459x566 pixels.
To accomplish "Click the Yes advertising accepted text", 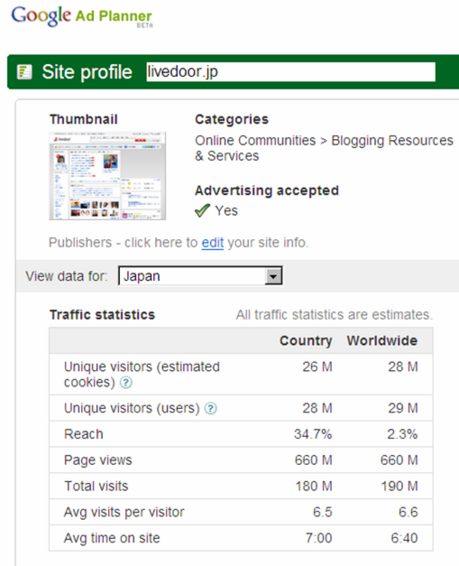I will point(226,210).
